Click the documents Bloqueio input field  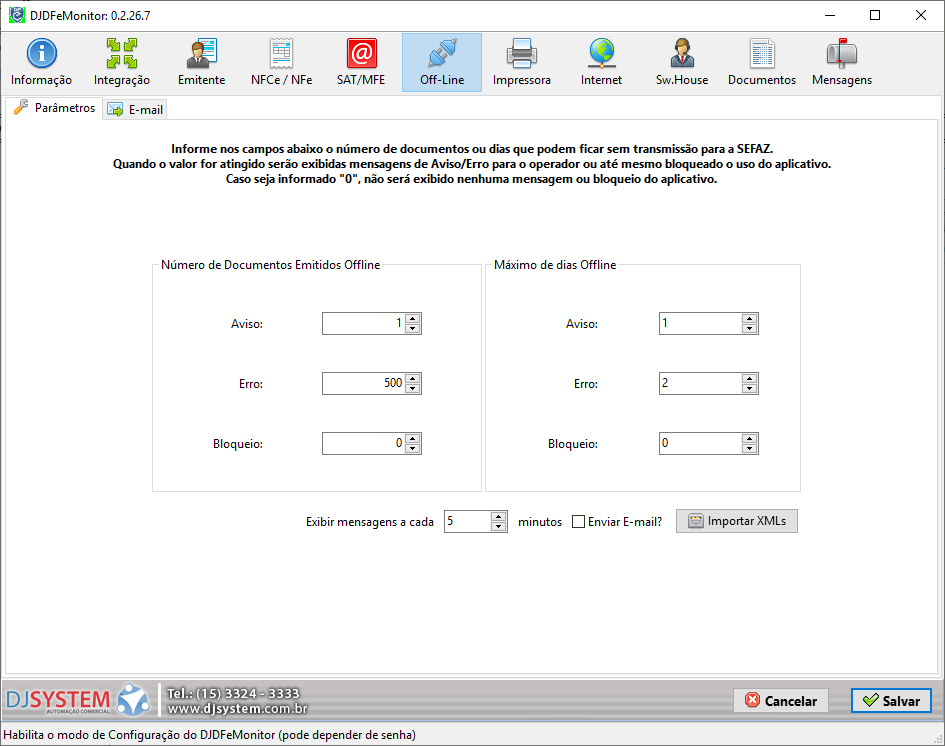[363, 444]
